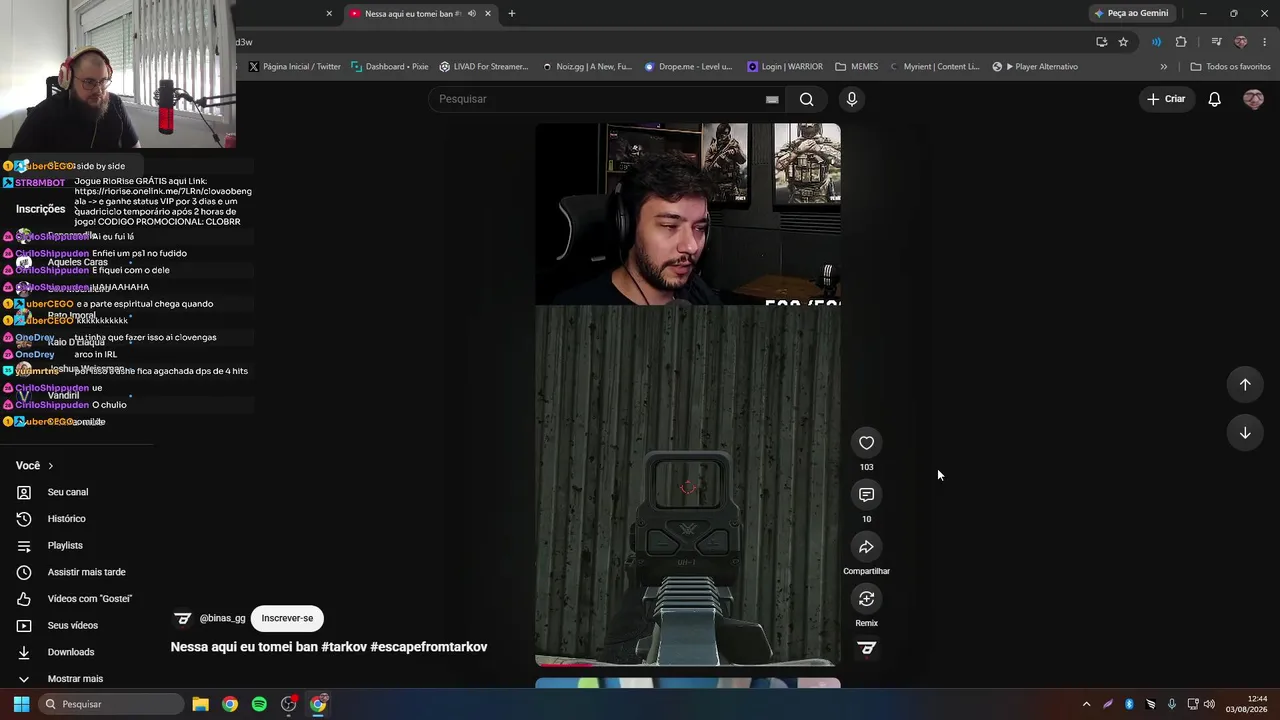Open the media controls icon in Chrome toolbar

(x=1216, y=42)
